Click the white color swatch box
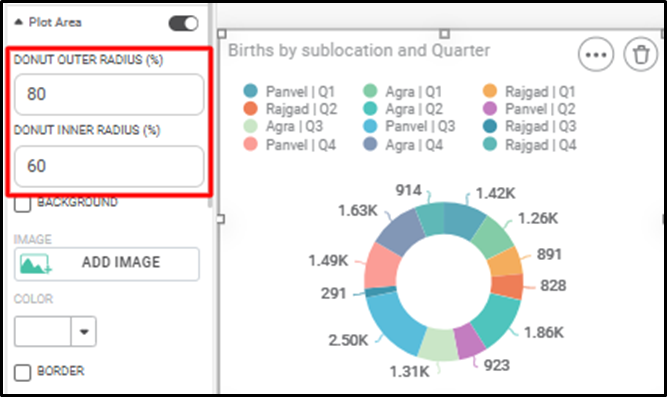This screenshot has width=667, height=397. [x=43, y=331]
